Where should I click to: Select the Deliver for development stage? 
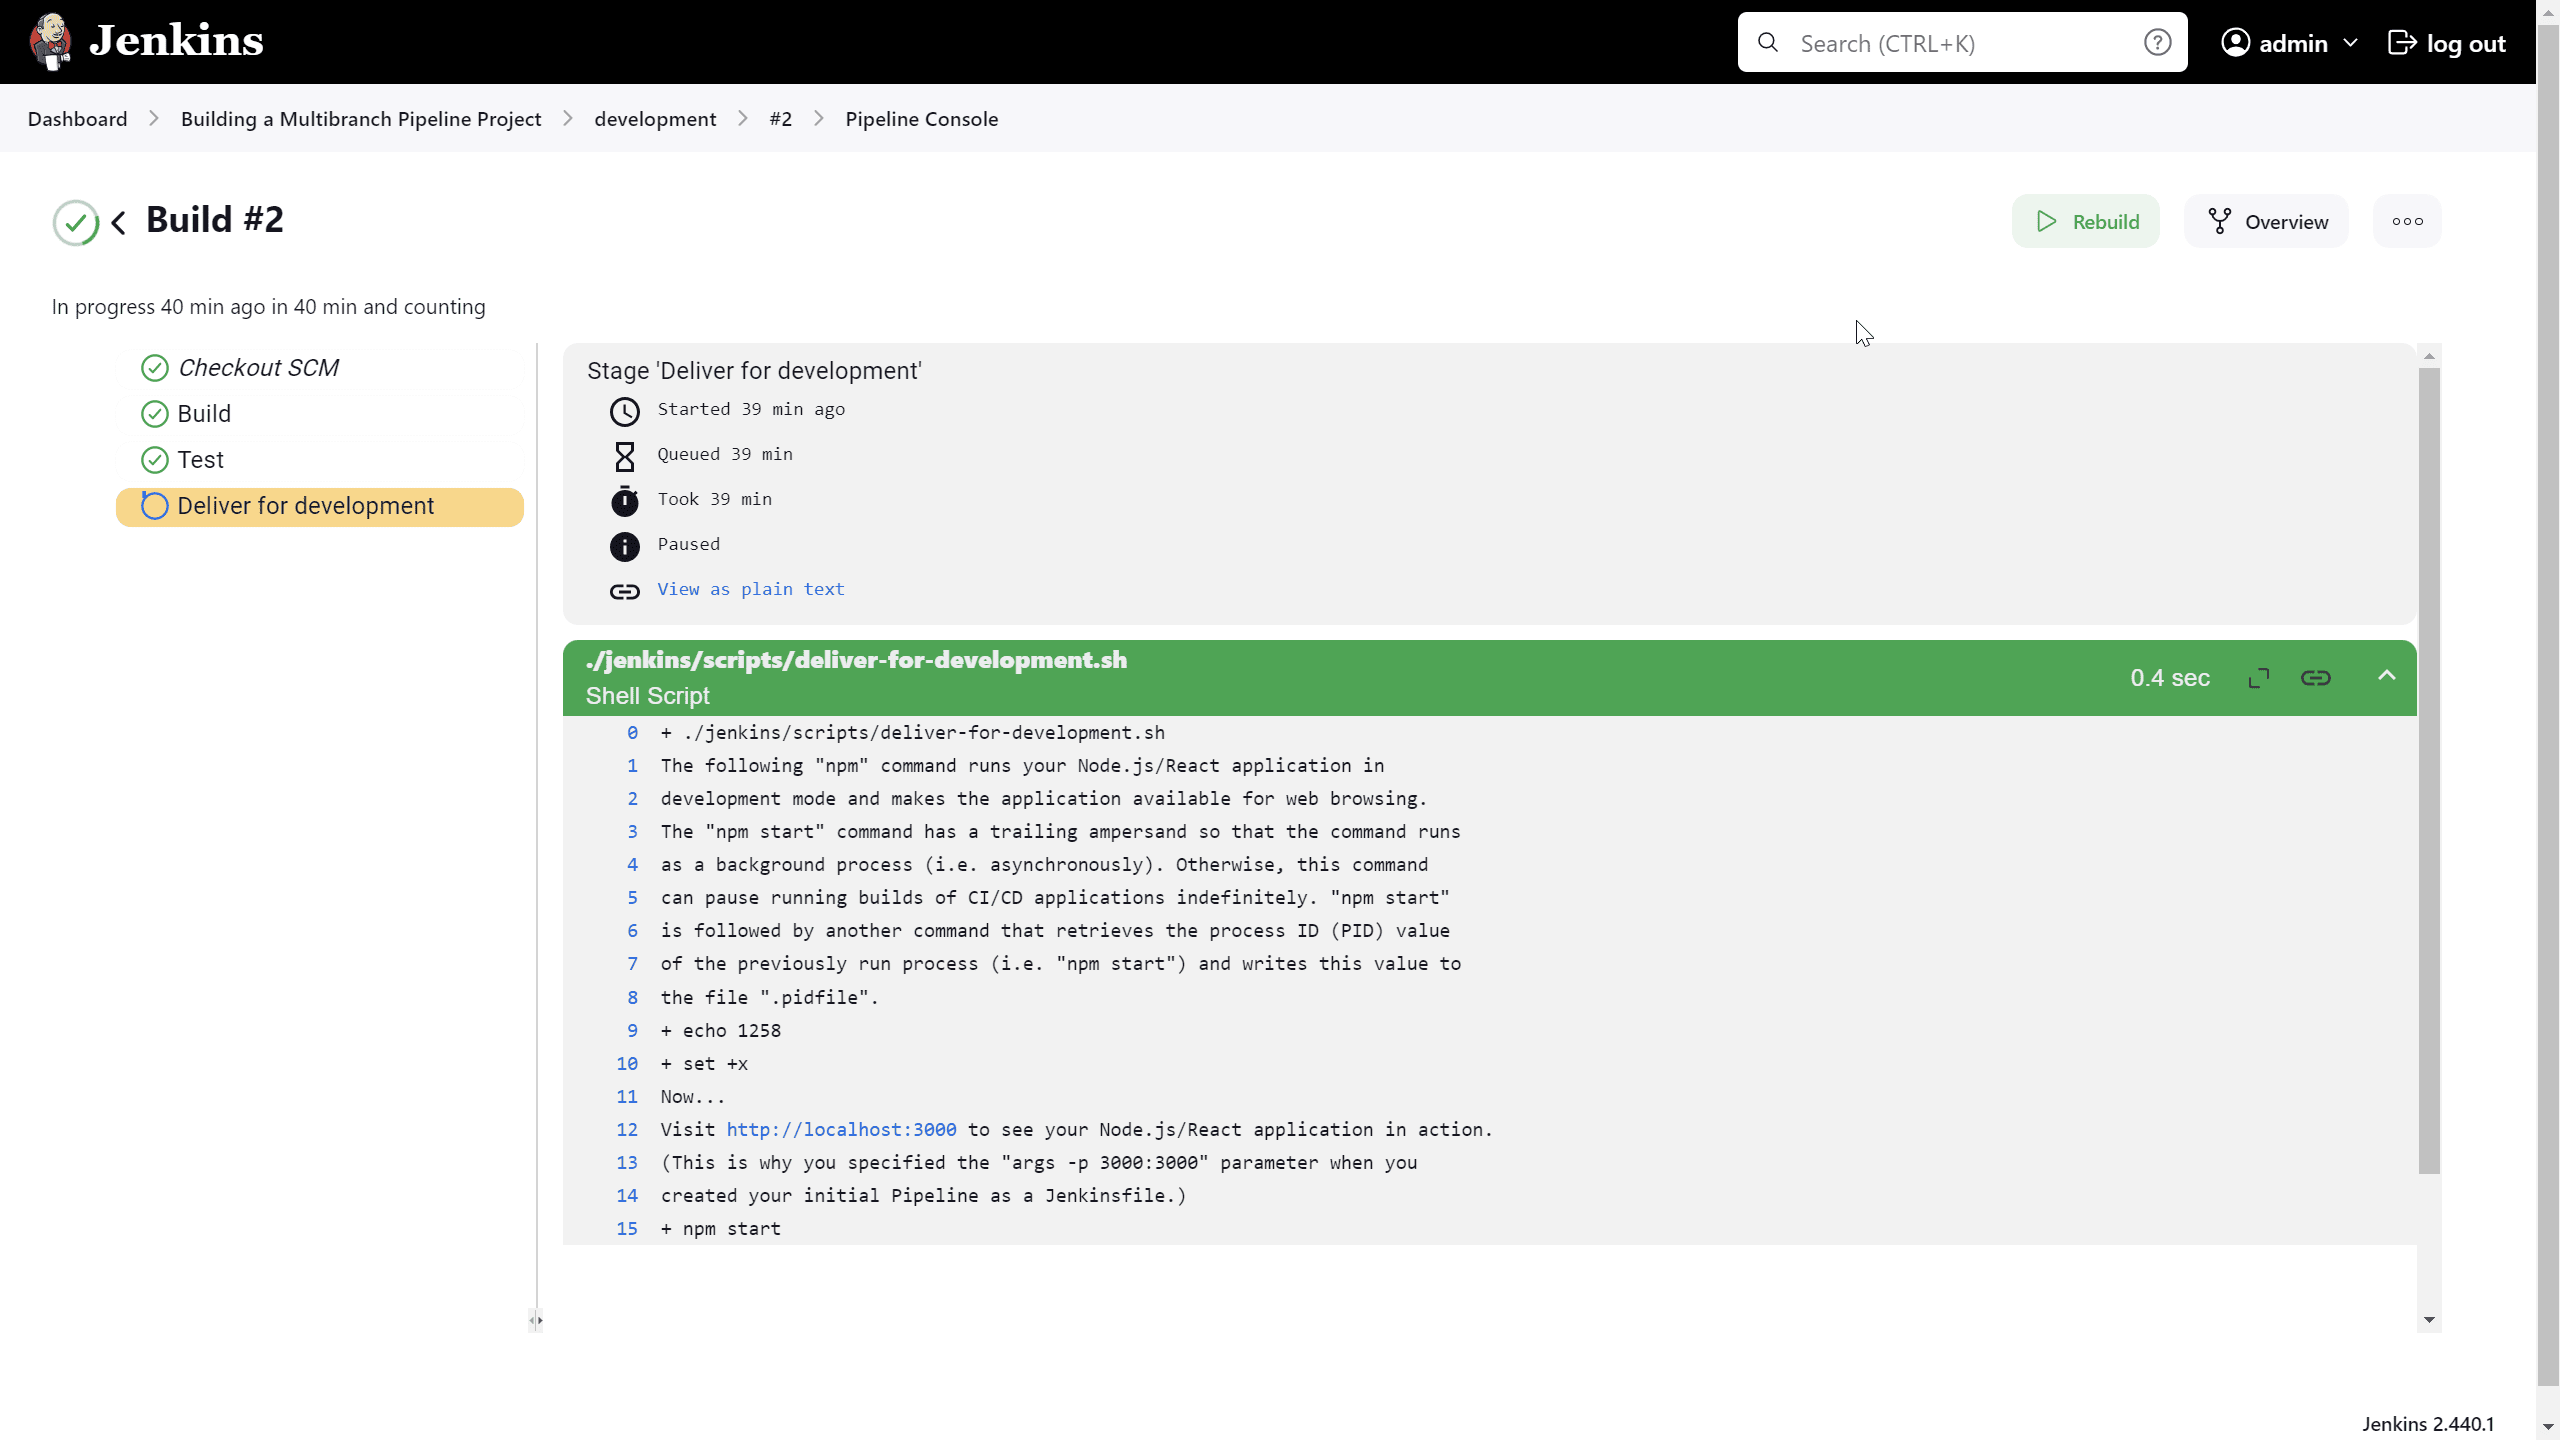coord(306,506)
